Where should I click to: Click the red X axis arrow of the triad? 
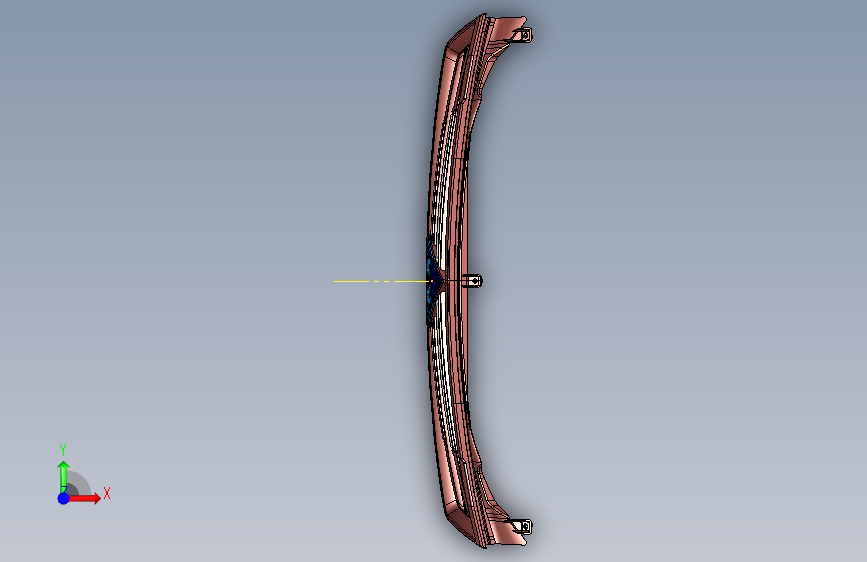click(x=85, y=498)
